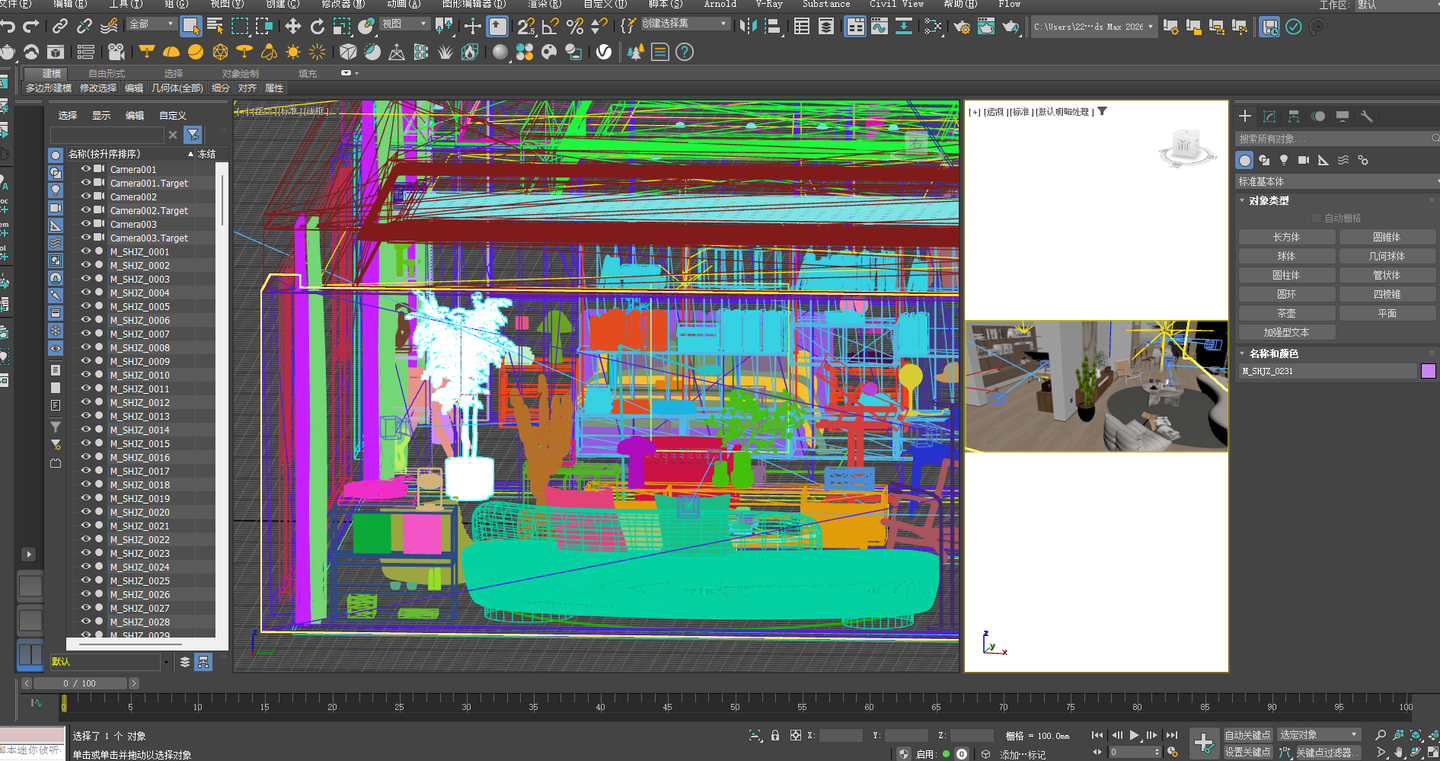Screen dimensions: 1440x761
Task: Select the Cameras category icon in Create panel
Action: (x=1304, y=160)
